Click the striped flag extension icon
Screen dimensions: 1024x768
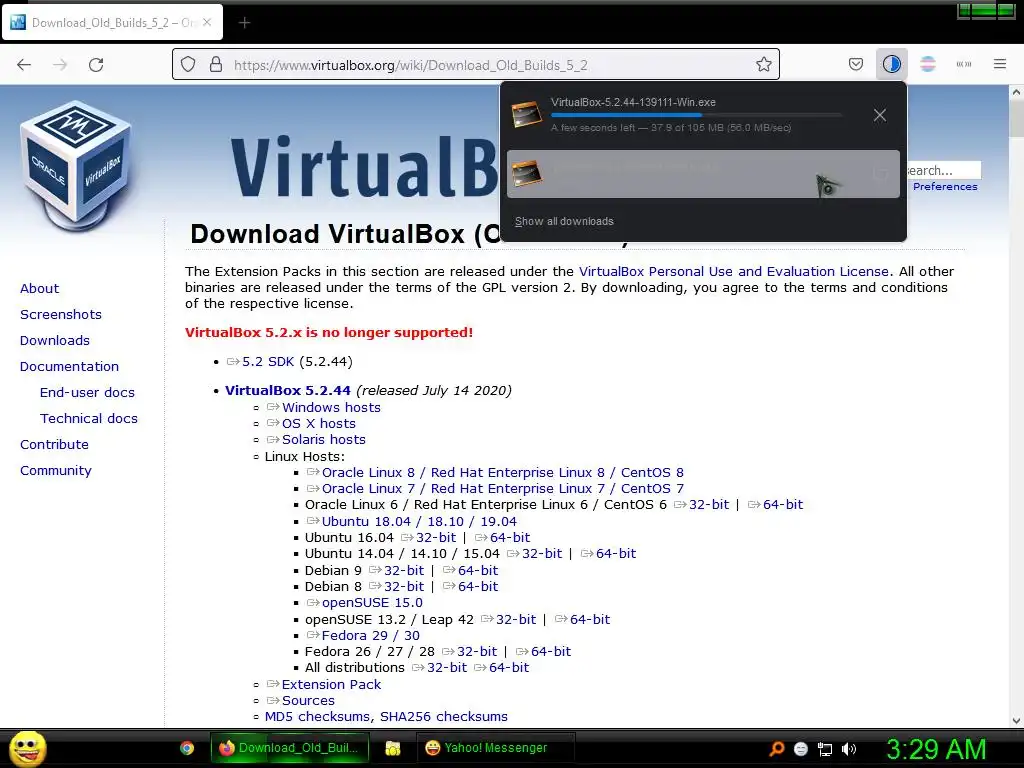coord(927,64)
